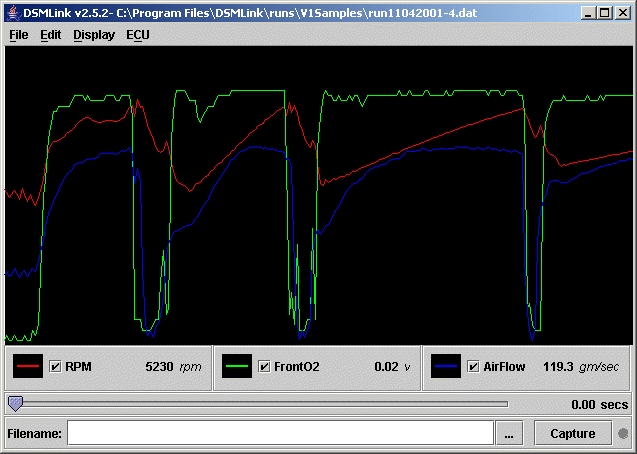Viewport: 637px width, 454px height.
Task: Open the Edit menu
Action: (x=50, y=34)
